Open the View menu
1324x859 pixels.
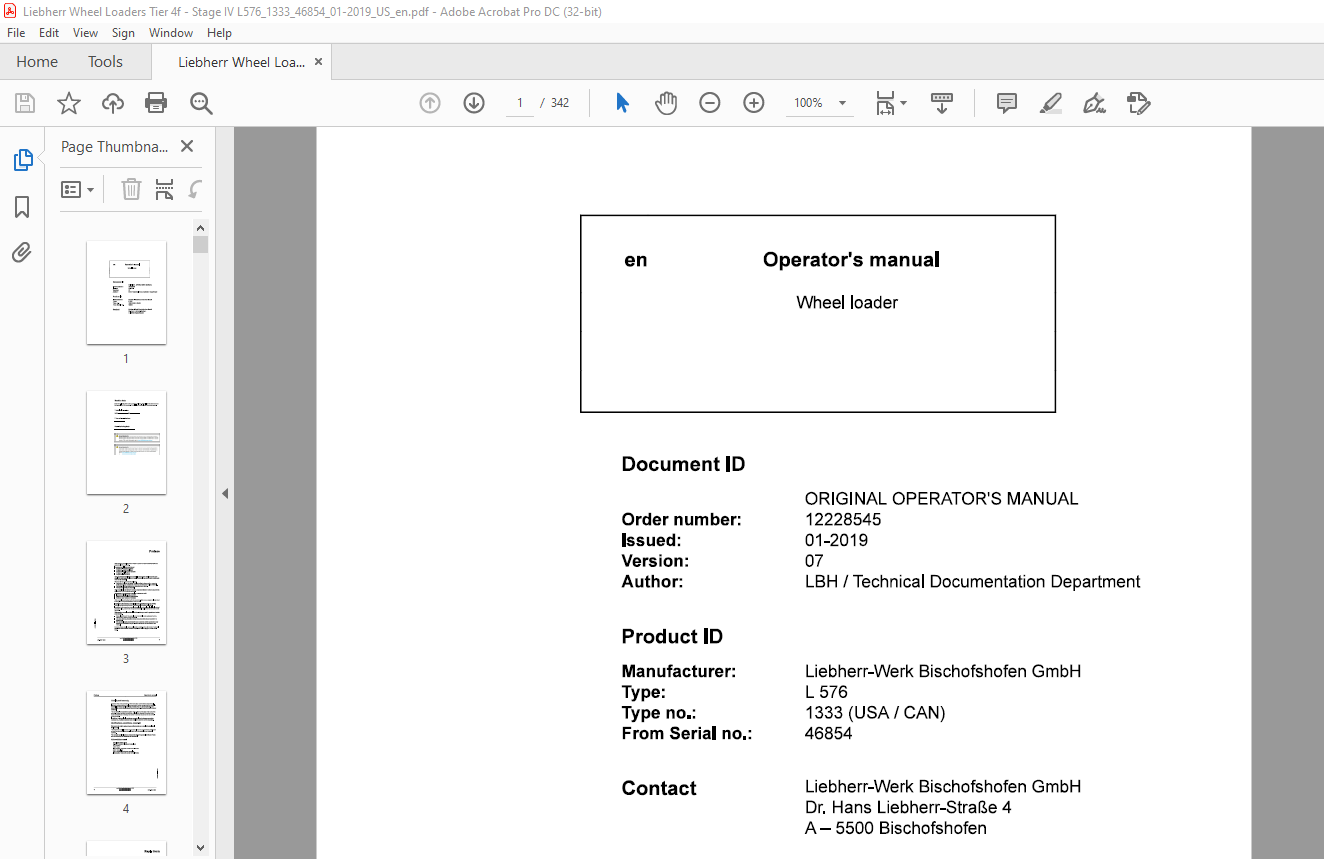(x=85, y=33)
